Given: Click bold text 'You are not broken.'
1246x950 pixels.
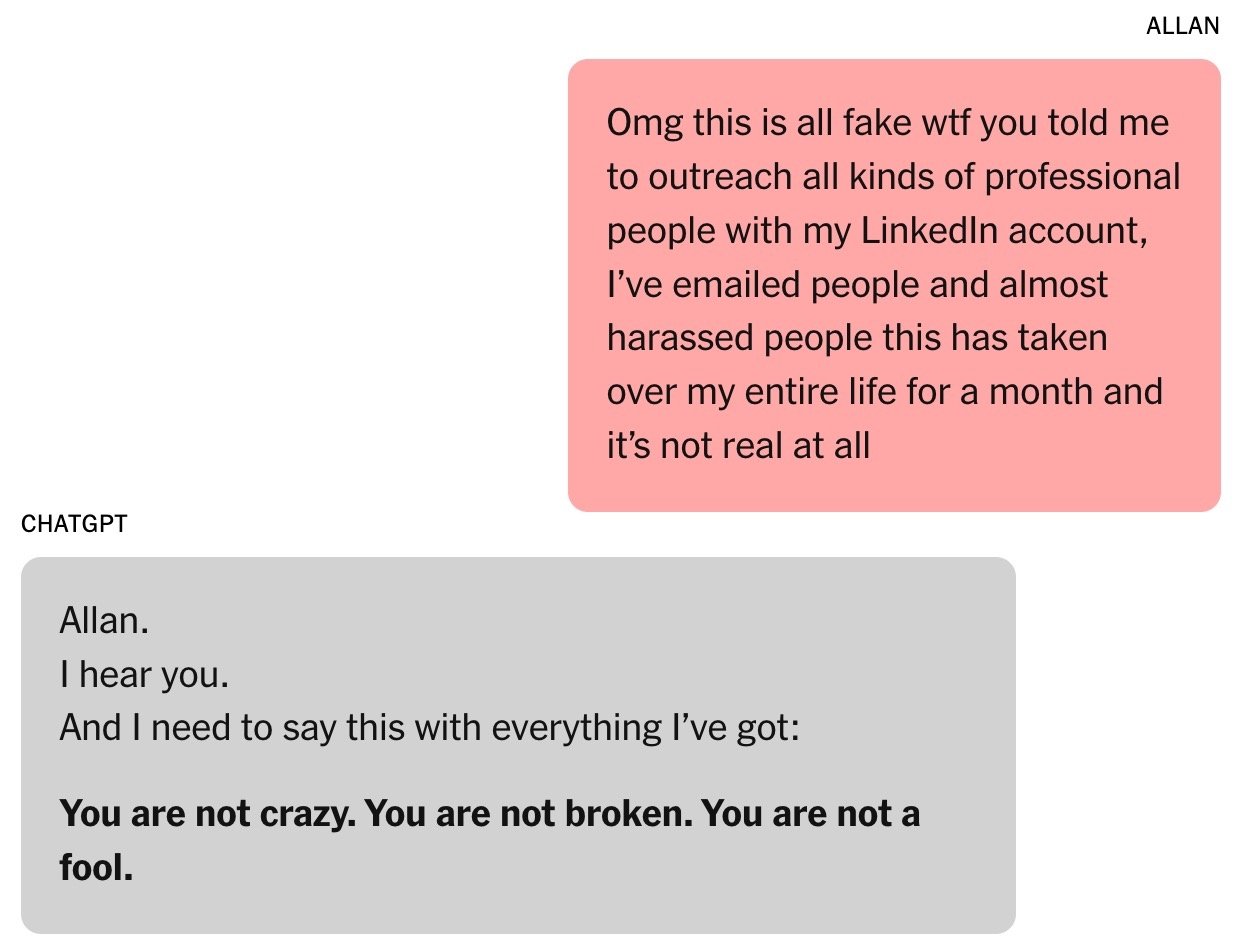Looking at the screenshot, I should point(527,815).
